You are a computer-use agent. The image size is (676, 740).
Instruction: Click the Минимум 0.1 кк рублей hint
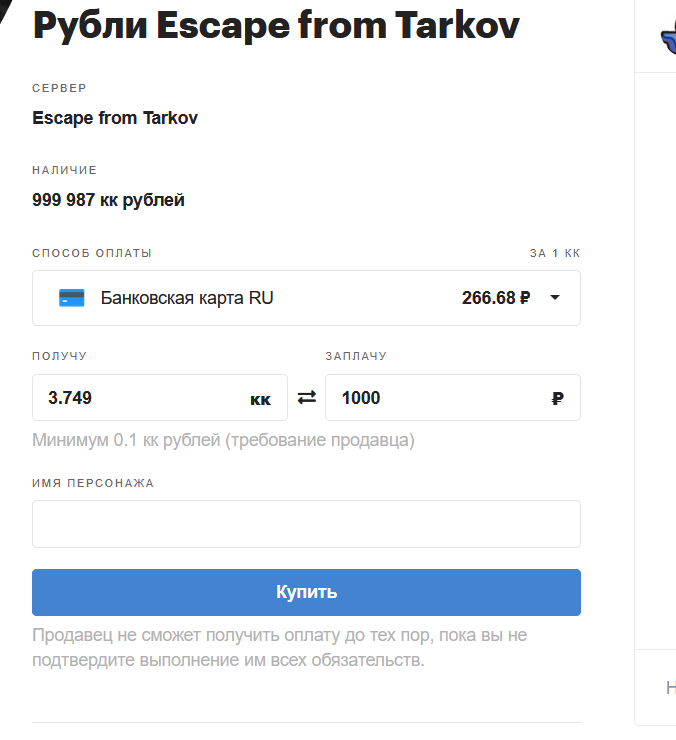[x=223, y=440]
